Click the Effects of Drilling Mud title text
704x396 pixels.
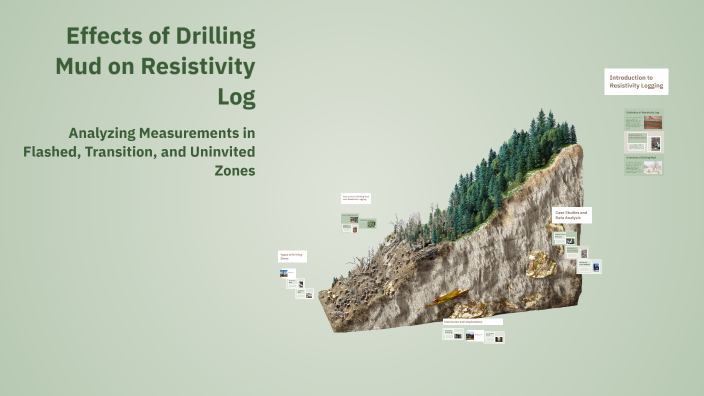(155, 66)
